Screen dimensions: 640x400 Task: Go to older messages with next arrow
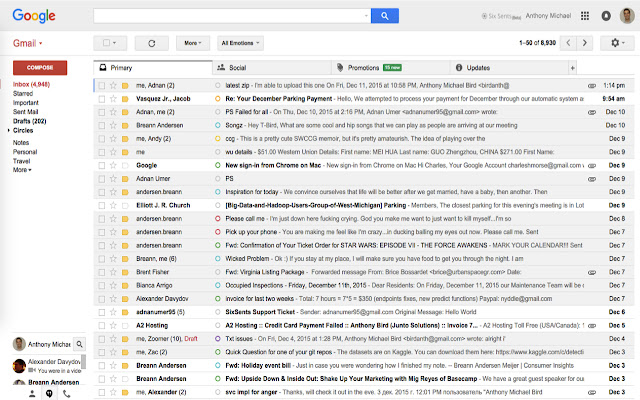[584, 43]
